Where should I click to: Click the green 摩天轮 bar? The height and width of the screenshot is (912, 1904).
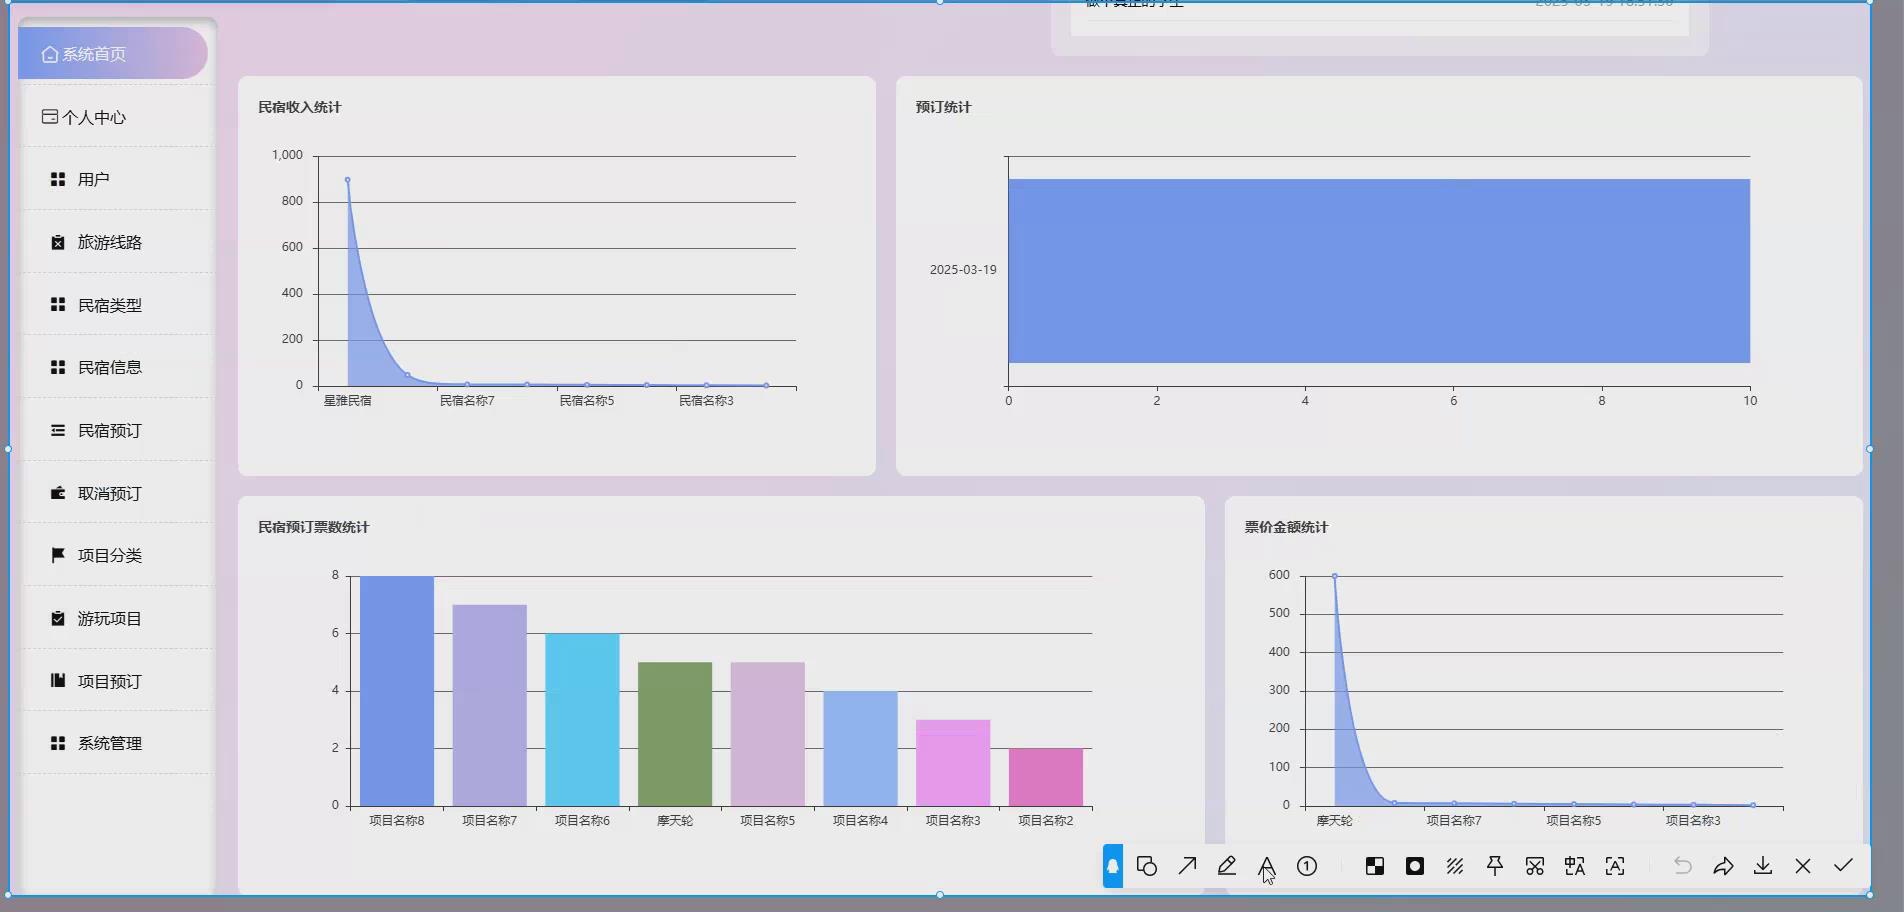675,734
